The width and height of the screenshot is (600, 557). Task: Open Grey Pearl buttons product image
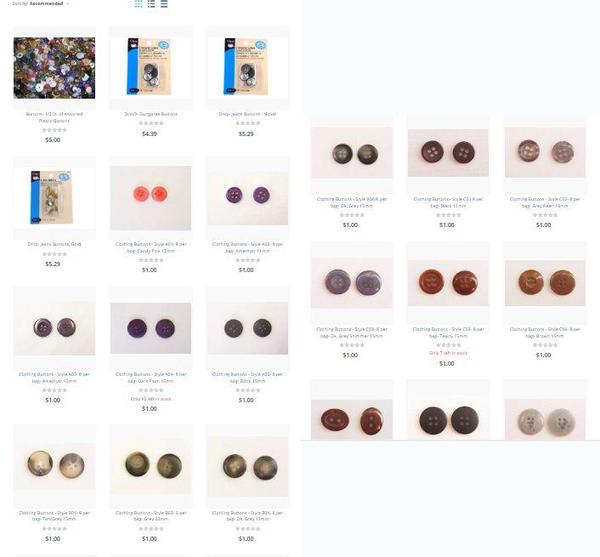545,152
